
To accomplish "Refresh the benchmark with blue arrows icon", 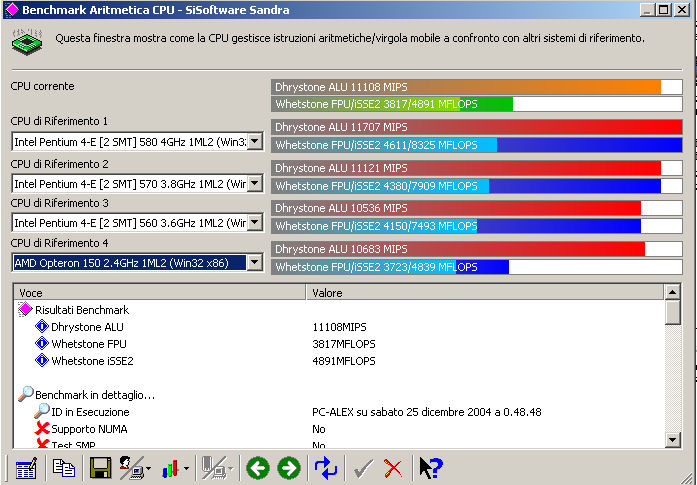I will [326, 469].
